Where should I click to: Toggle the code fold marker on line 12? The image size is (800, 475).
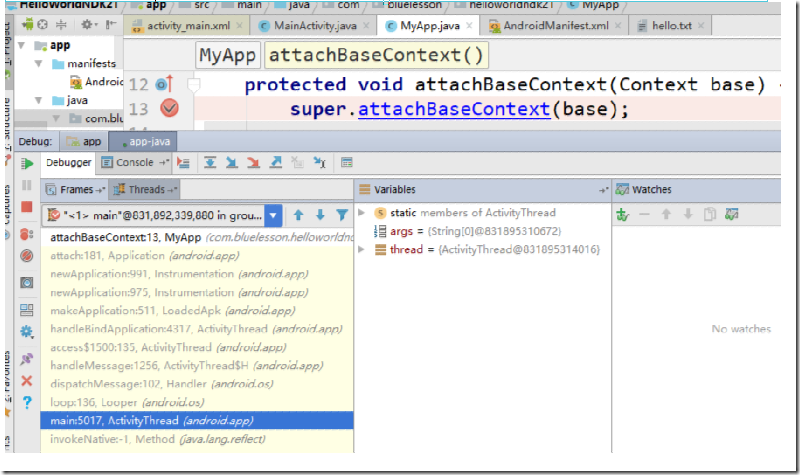pyautogui.click(x=193, y=84)
